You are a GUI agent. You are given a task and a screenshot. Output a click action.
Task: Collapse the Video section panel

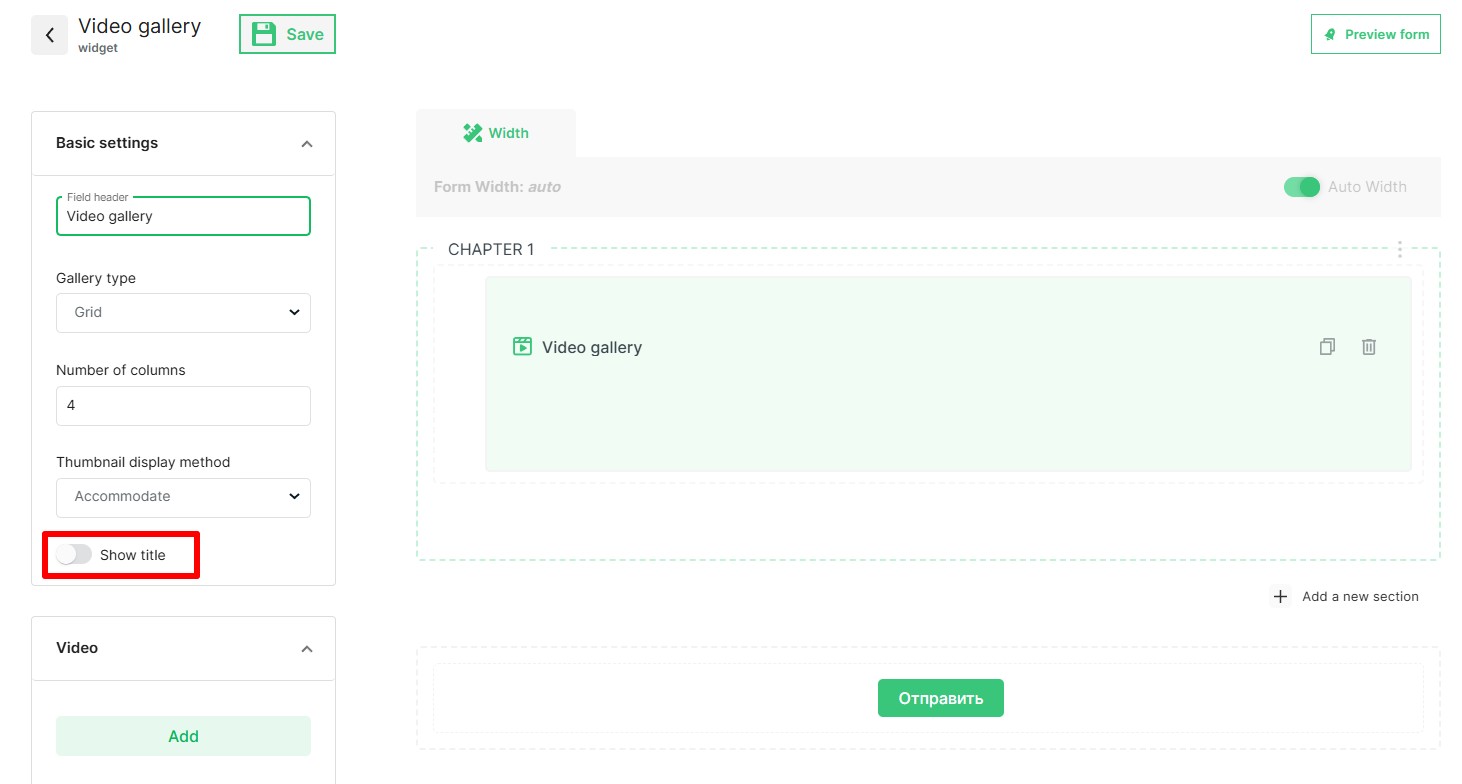coord(306,649)
